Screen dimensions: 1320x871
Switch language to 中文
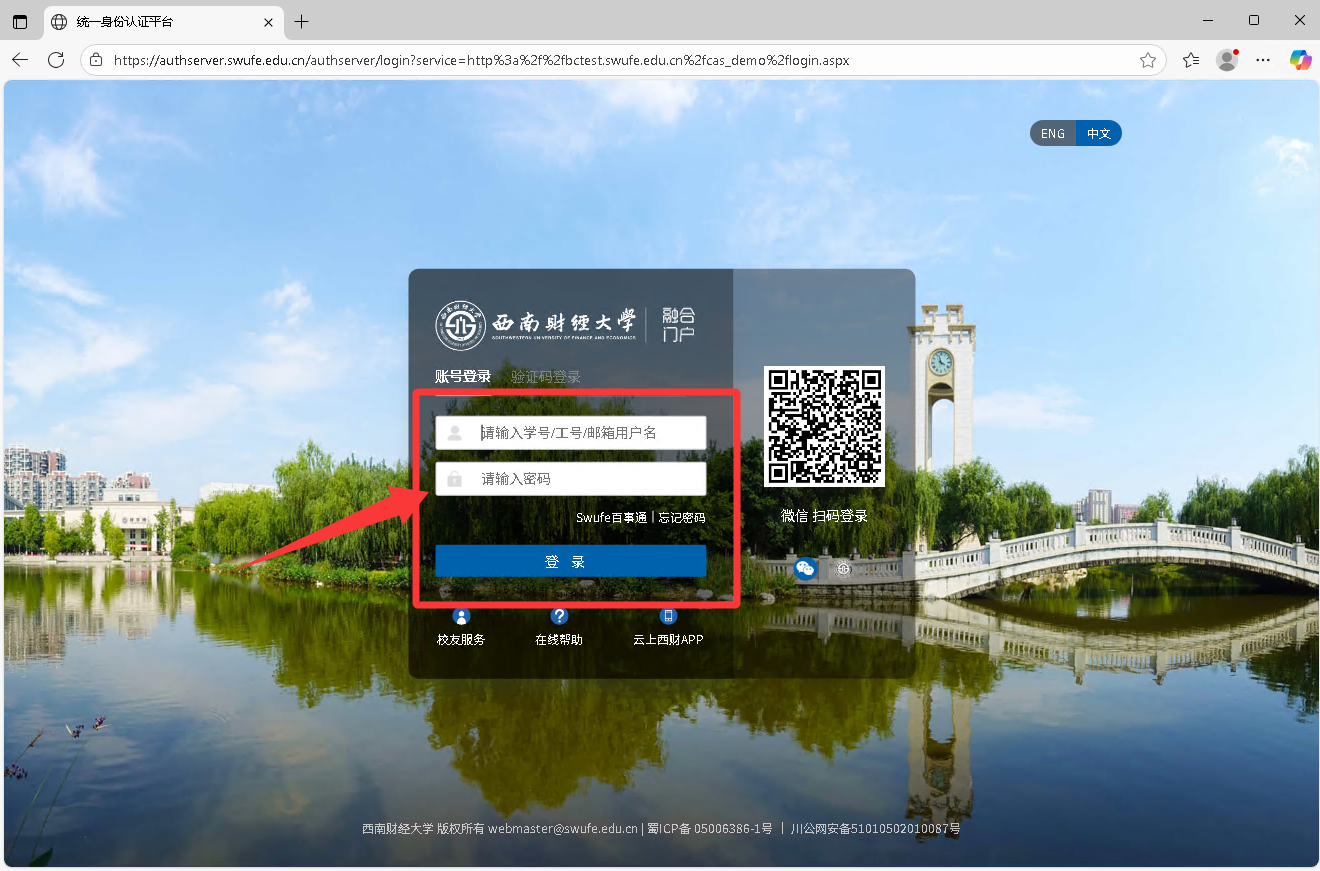1099,133
